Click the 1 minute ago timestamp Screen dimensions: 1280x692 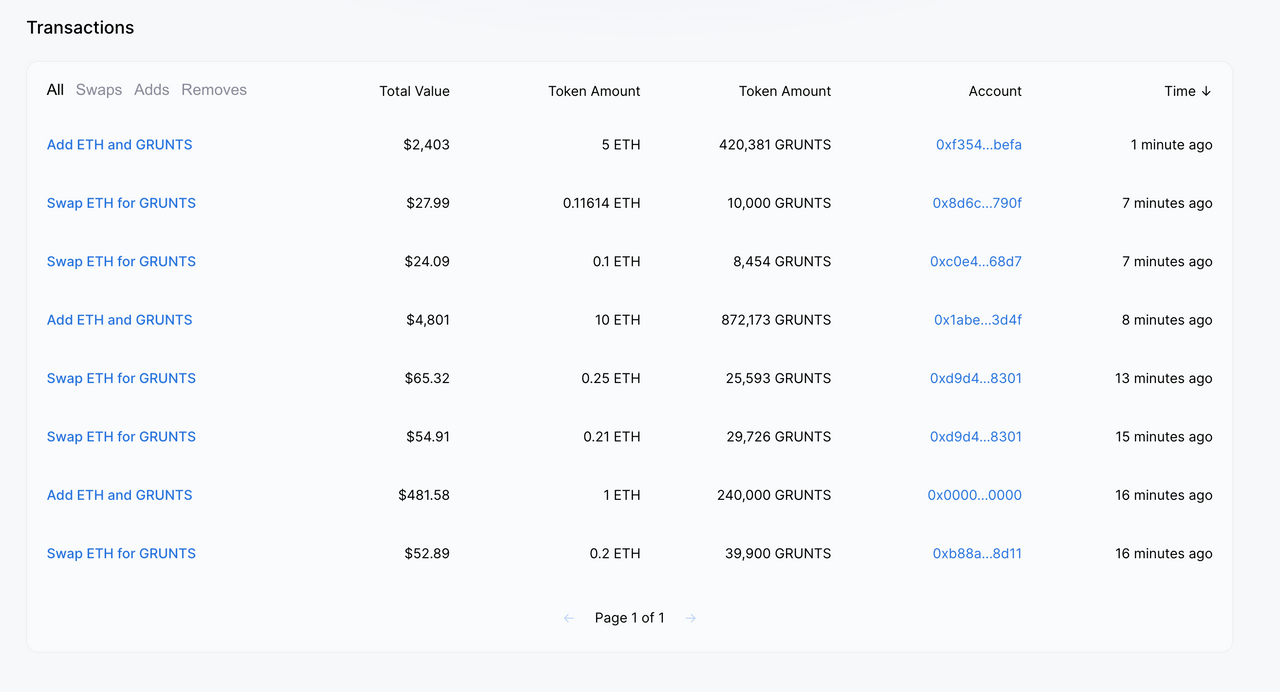pyautogui.click(x=1172, y=145)
